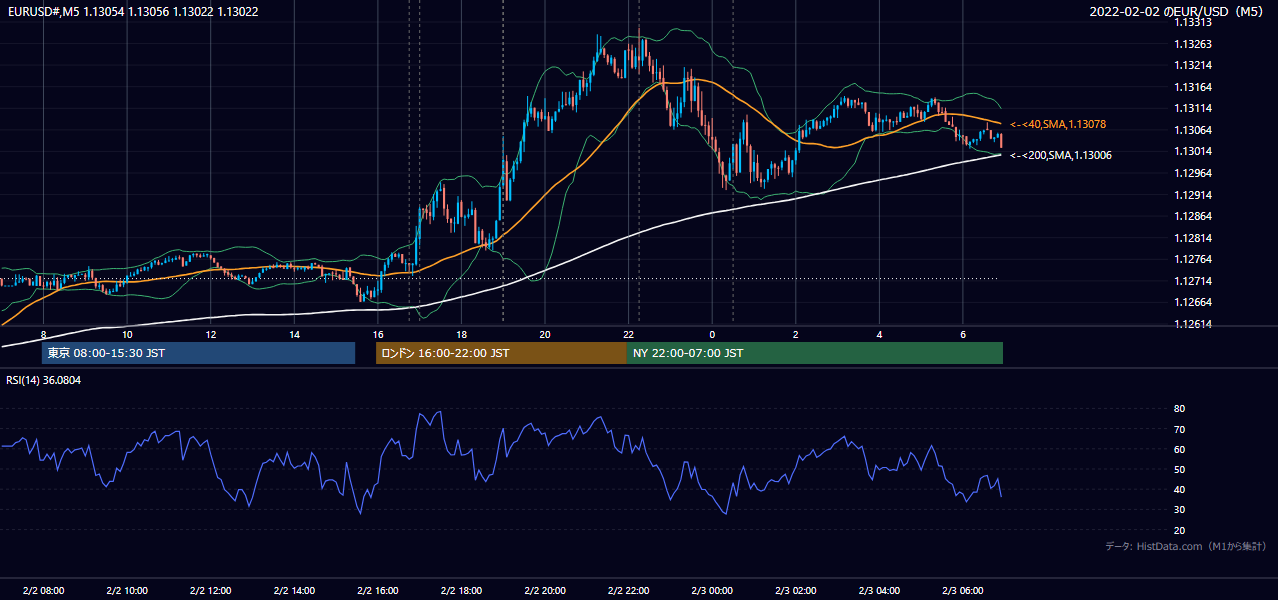Click the 2/3 04:00 time axis label

879,590
